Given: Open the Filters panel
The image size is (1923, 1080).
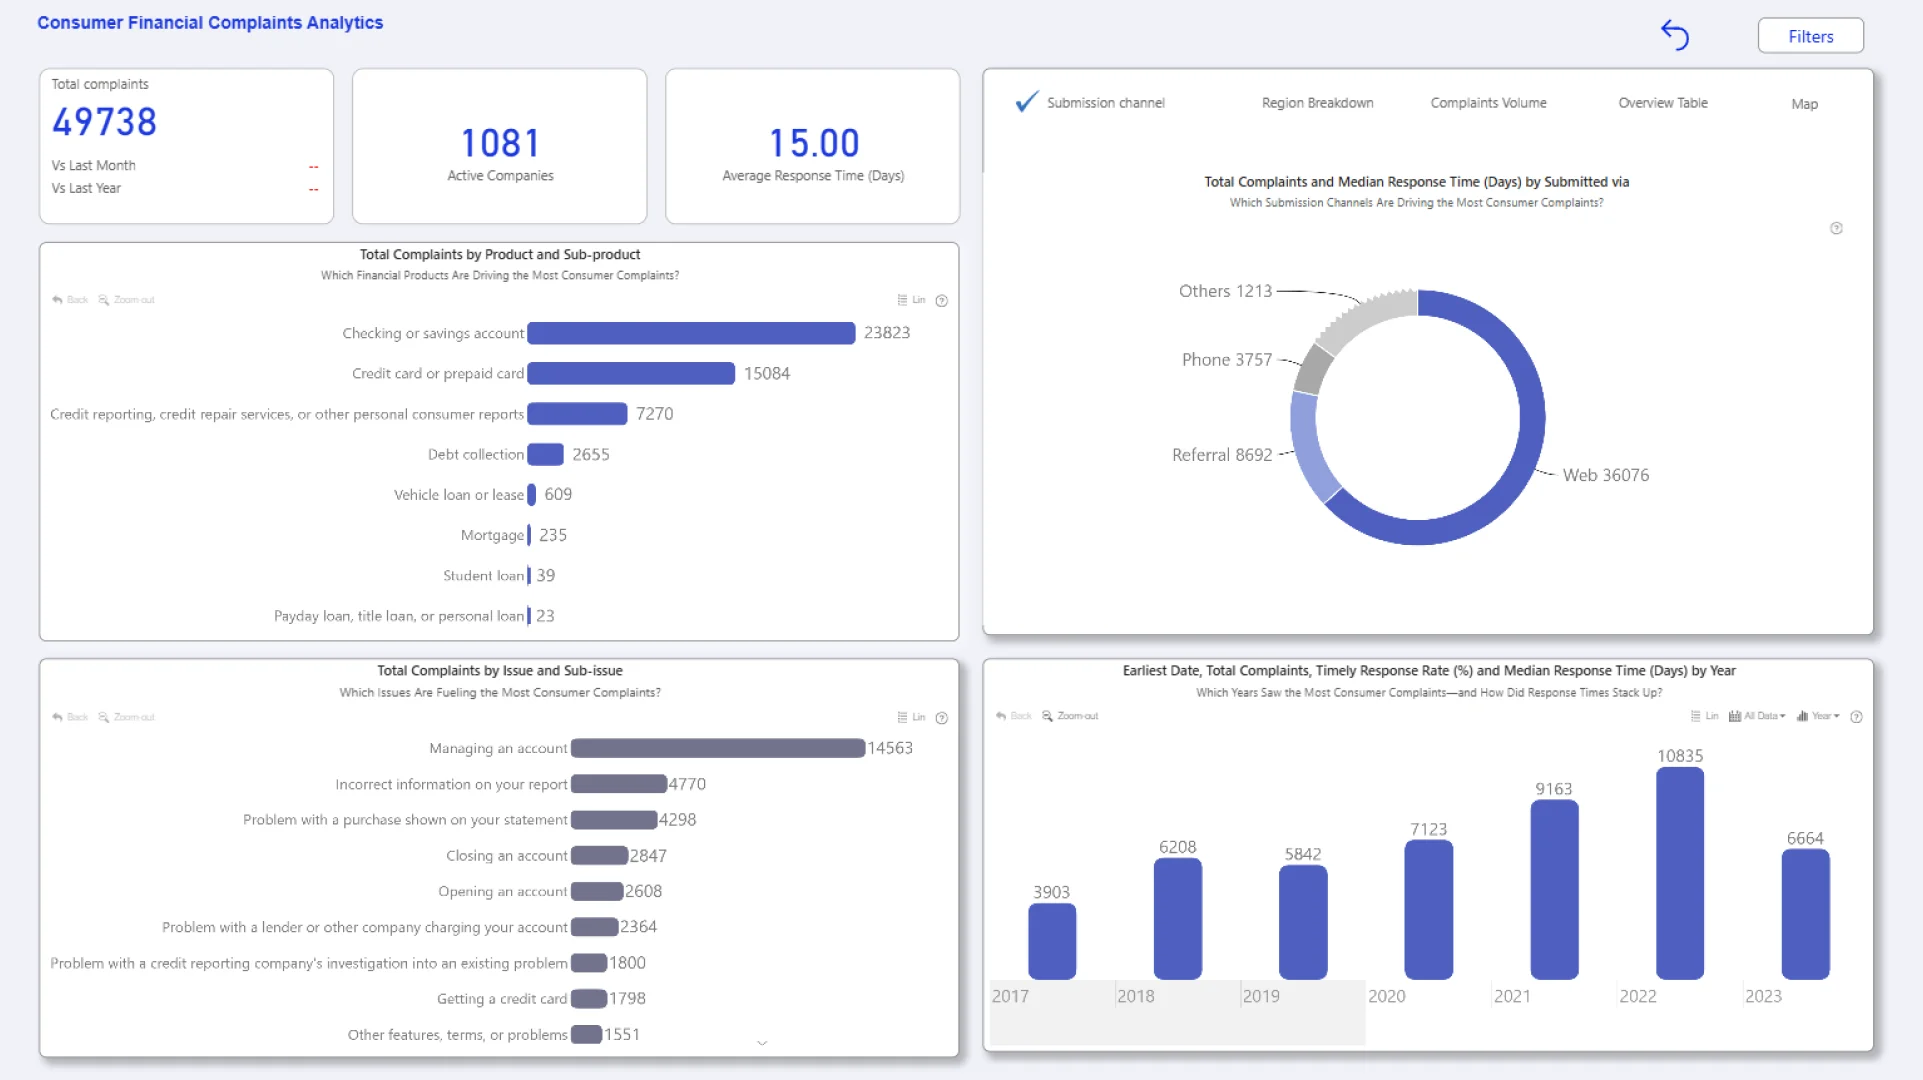Looking at the screenshot, I should click(x=1810, y=36).
